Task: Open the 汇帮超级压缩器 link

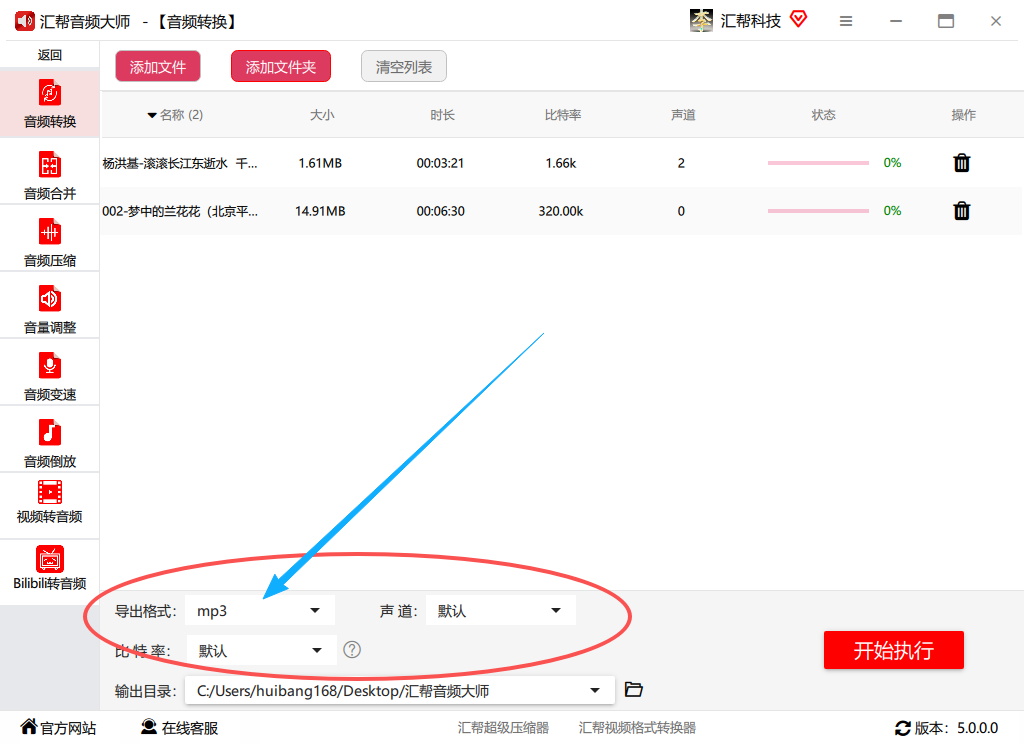Action: pyautogui.click(x=503, y=728)
